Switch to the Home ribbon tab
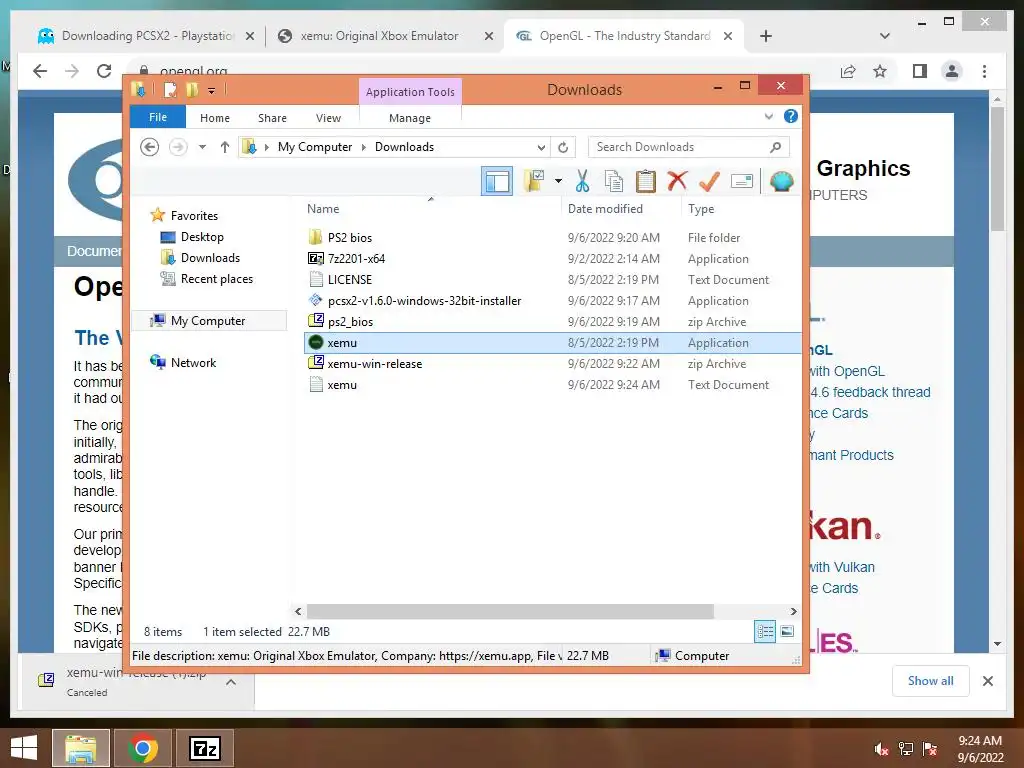This screenshot has height=768, width=1024. (215, 118)
